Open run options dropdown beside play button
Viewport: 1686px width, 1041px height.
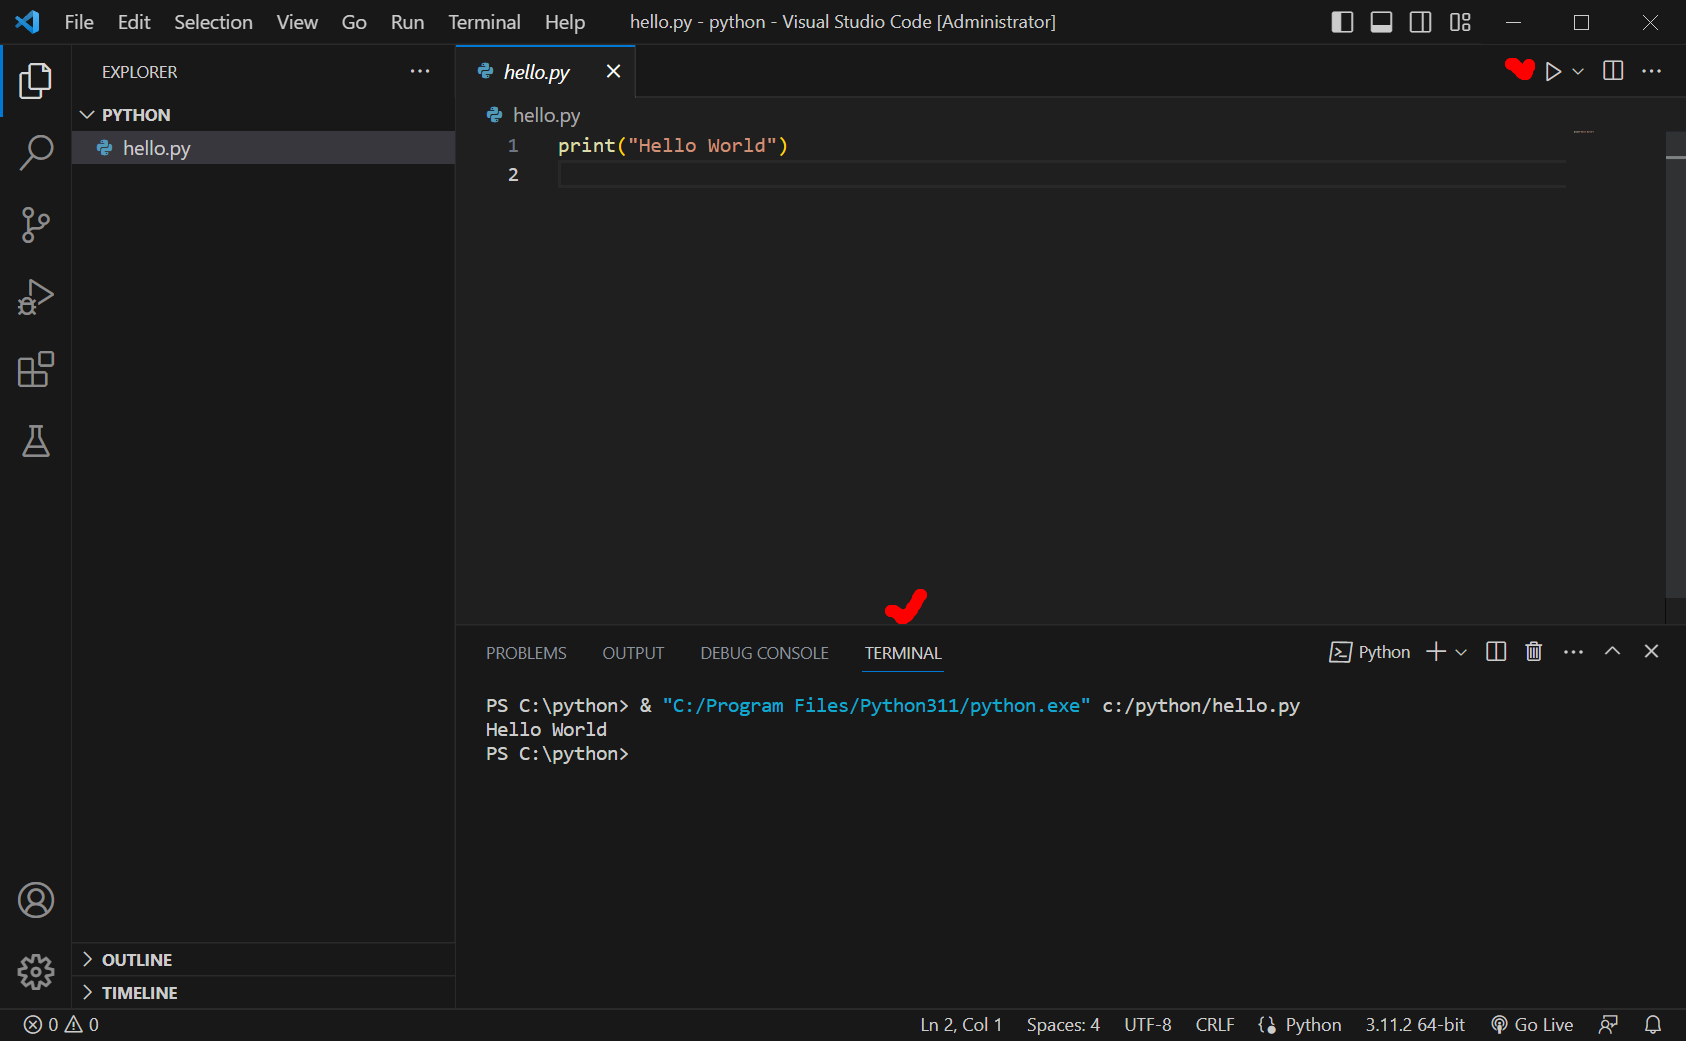1578,71
